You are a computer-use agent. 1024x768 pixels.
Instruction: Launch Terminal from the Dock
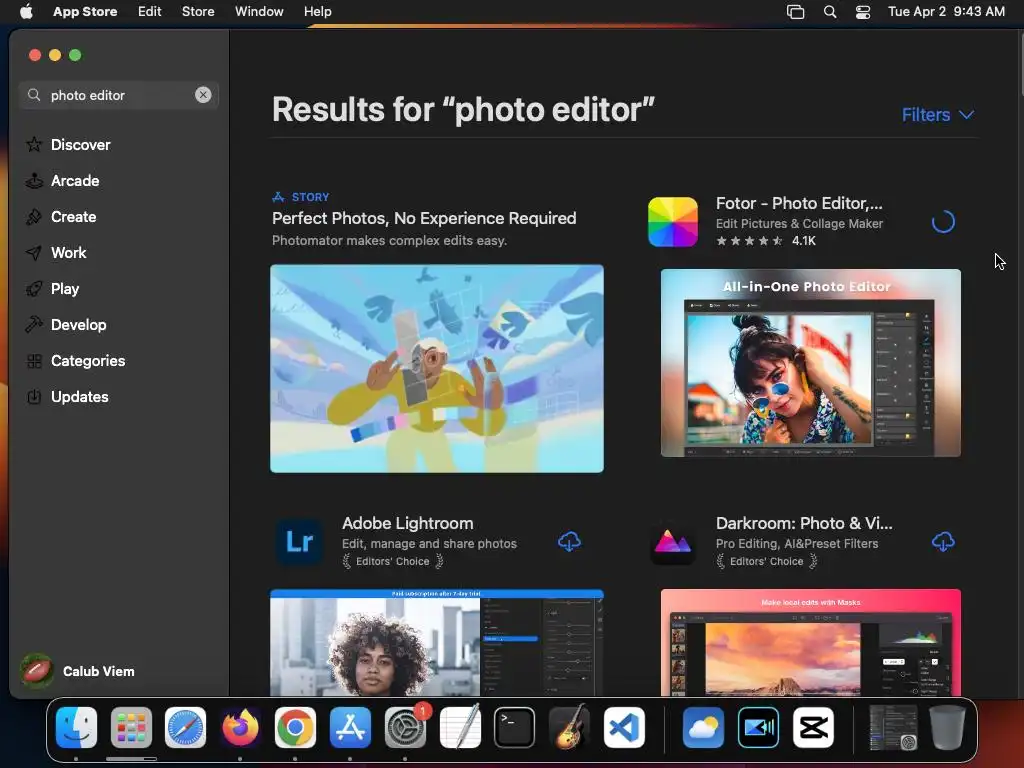(515, 728)
